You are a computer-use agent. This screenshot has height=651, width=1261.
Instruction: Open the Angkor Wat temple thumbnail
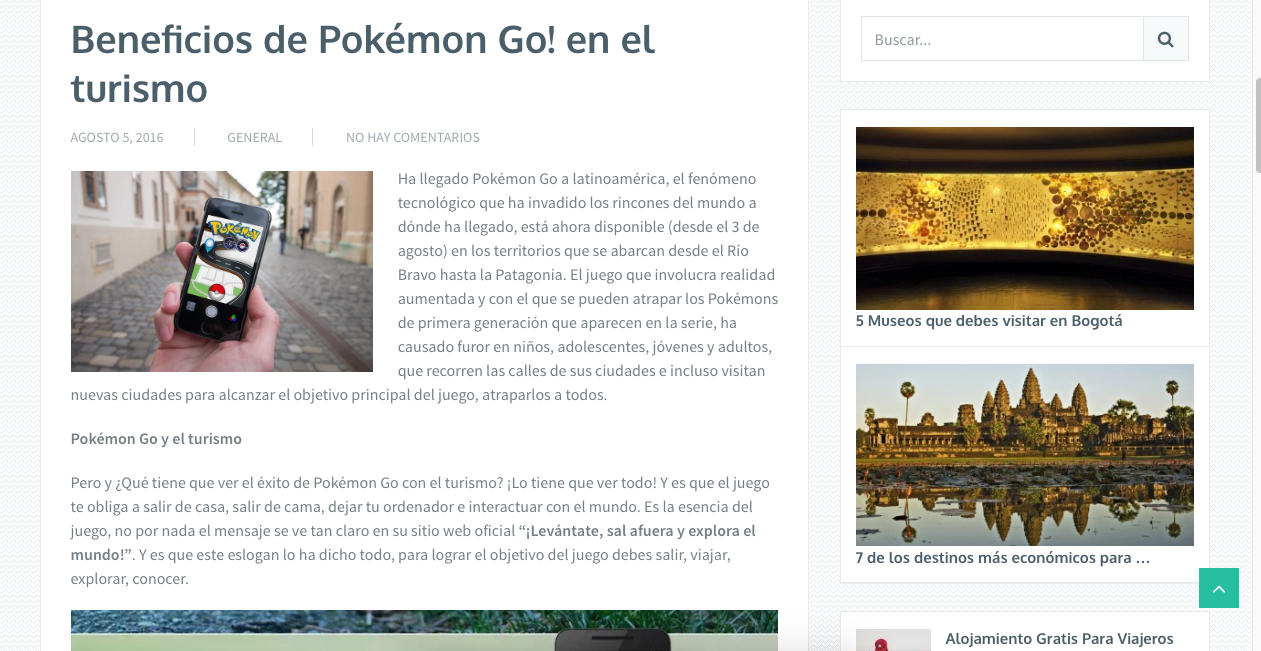pyautogui.click(x=1025, y=455)
